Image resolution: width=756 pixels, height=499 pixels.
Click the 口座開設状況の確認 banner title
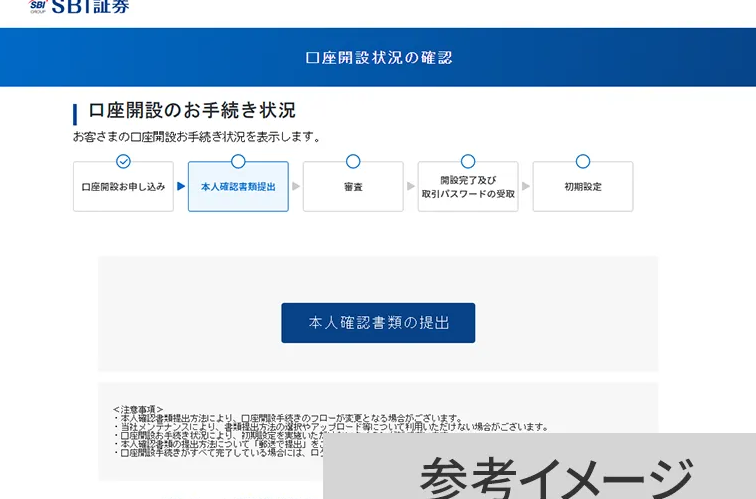(x=378, y=58)
